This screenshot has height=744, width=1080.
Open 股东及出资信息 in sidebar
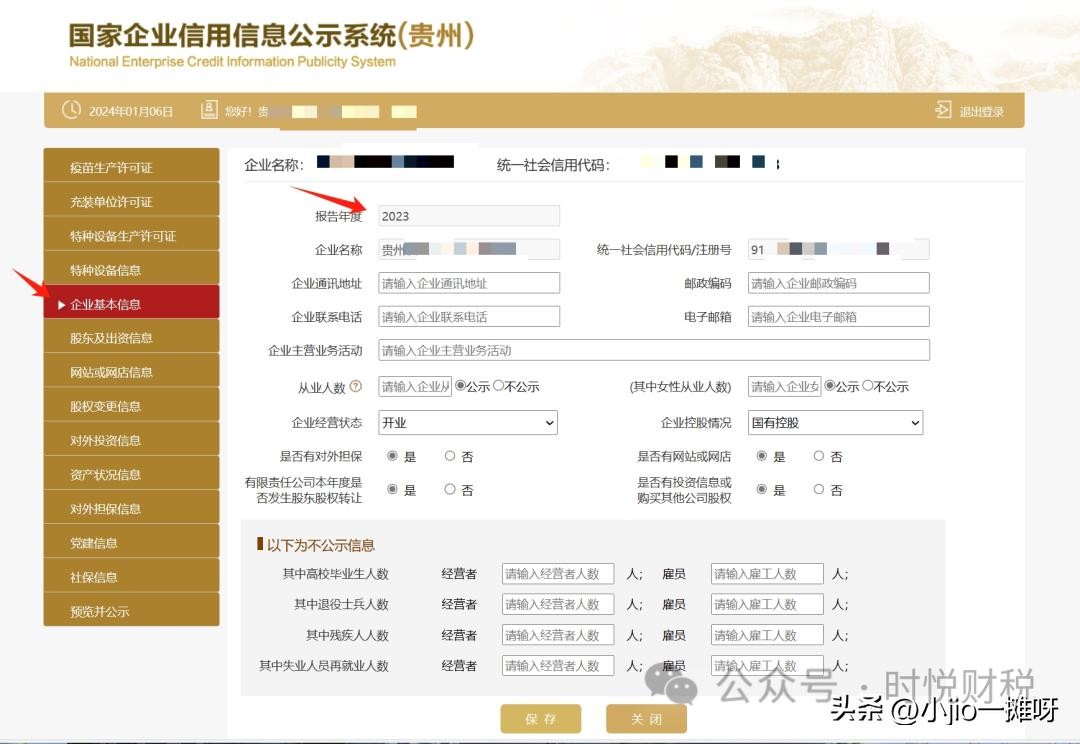coord(131,338)
